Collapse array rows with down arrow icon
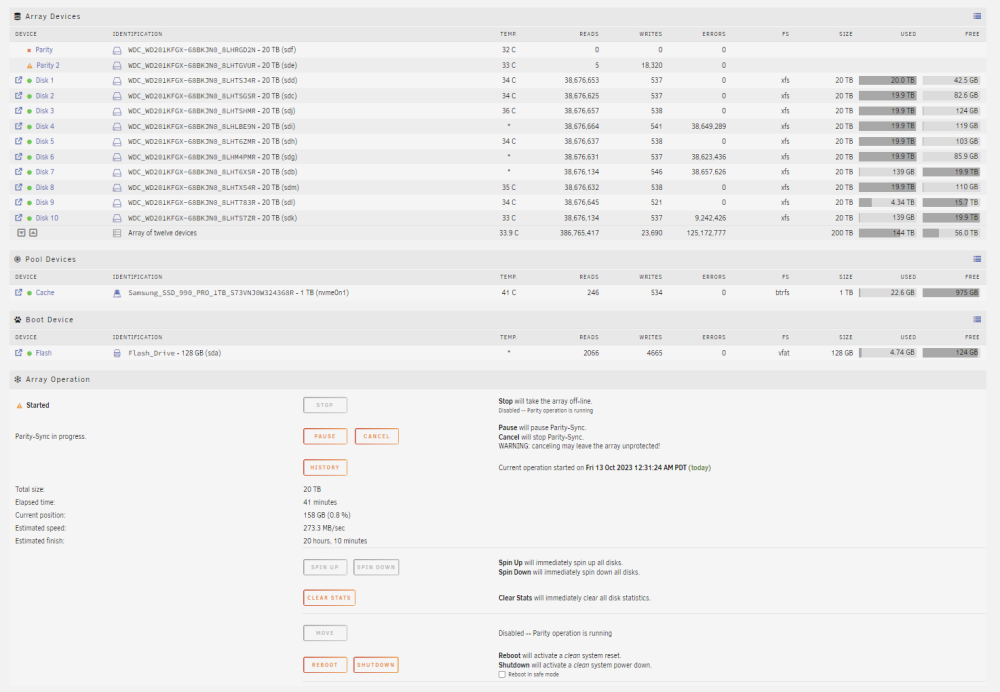Image resolution: width=1000 pixels, height=692 pixels. pos(21,233)
